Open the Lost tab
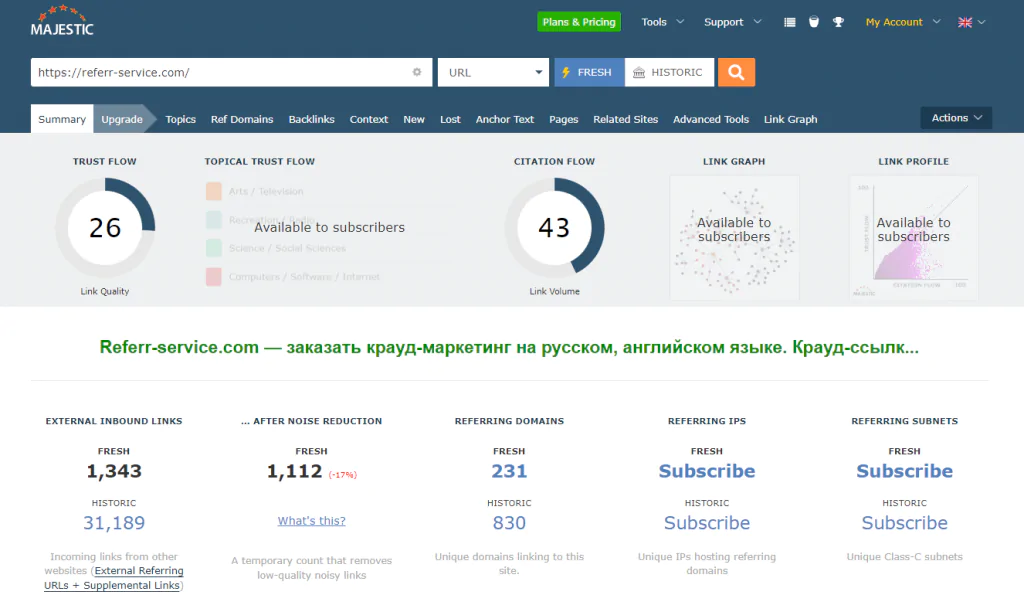 click(450, 120)
